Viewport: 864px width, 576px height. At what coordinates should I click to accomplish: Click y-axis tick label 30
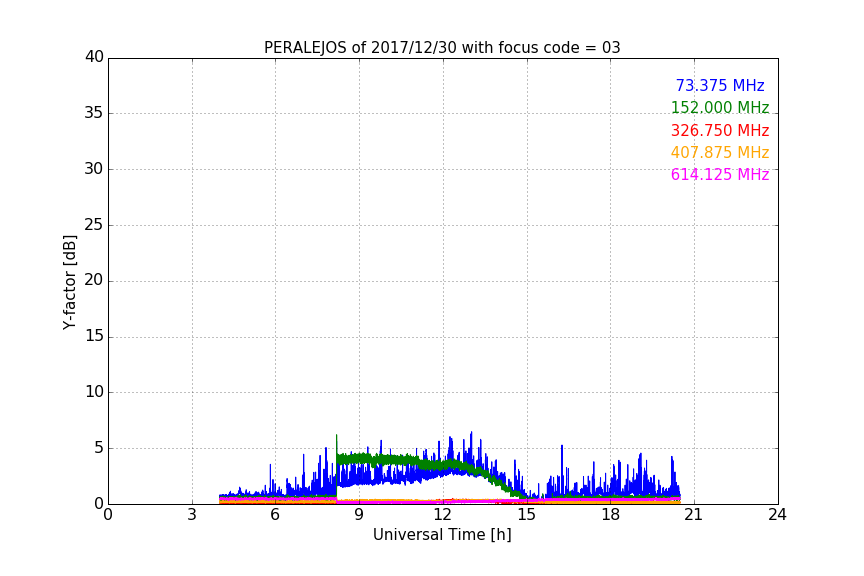[x=94, y=169]
